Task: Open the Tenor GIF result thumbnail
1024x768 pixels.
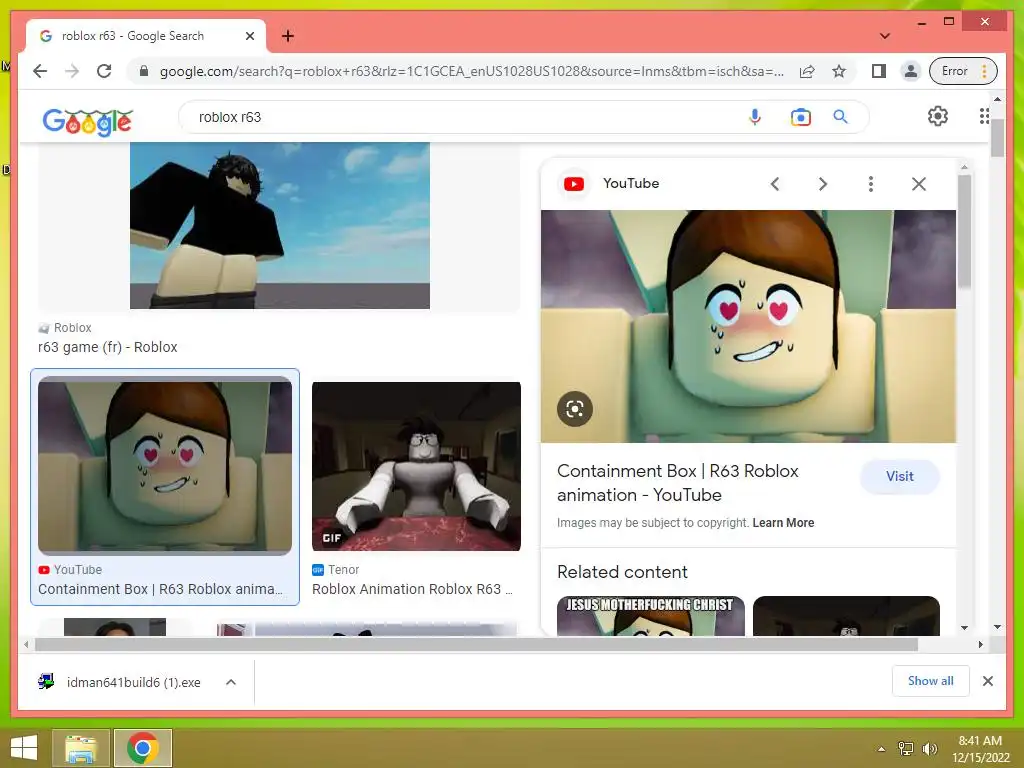Action: tap(416, 466)
